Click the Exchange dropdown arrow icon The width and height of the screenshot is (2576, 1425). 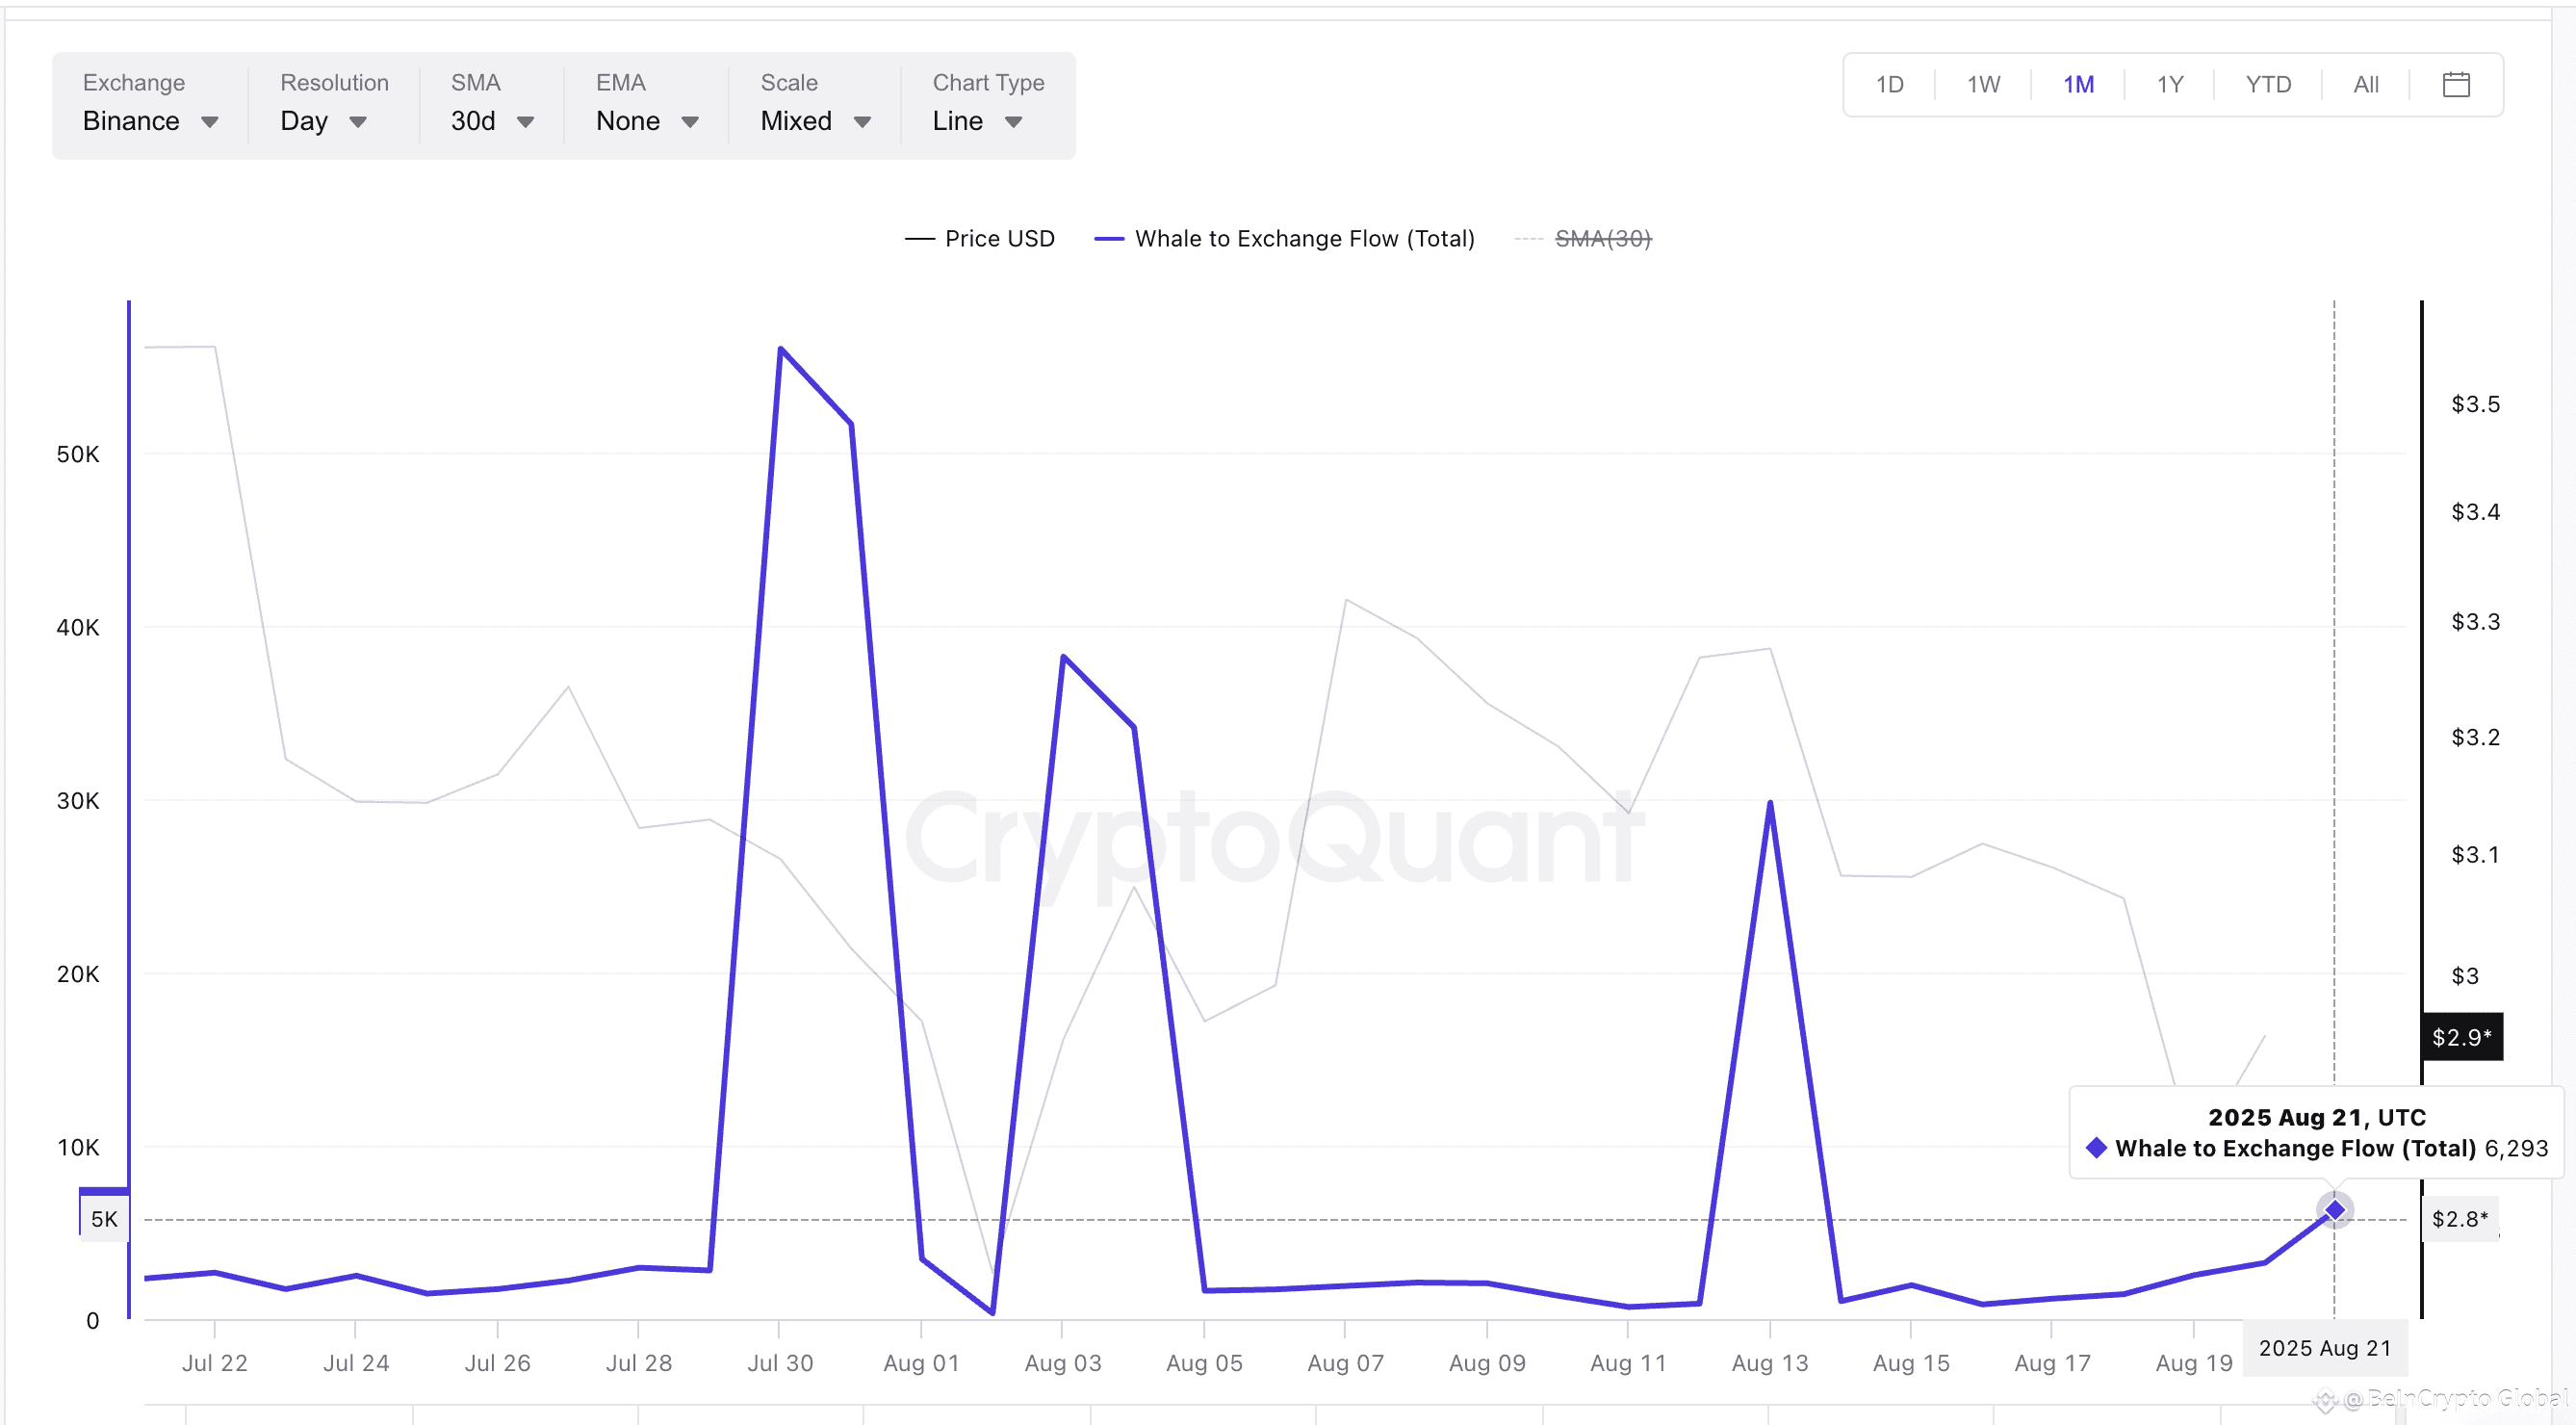(x=209, y=122)
